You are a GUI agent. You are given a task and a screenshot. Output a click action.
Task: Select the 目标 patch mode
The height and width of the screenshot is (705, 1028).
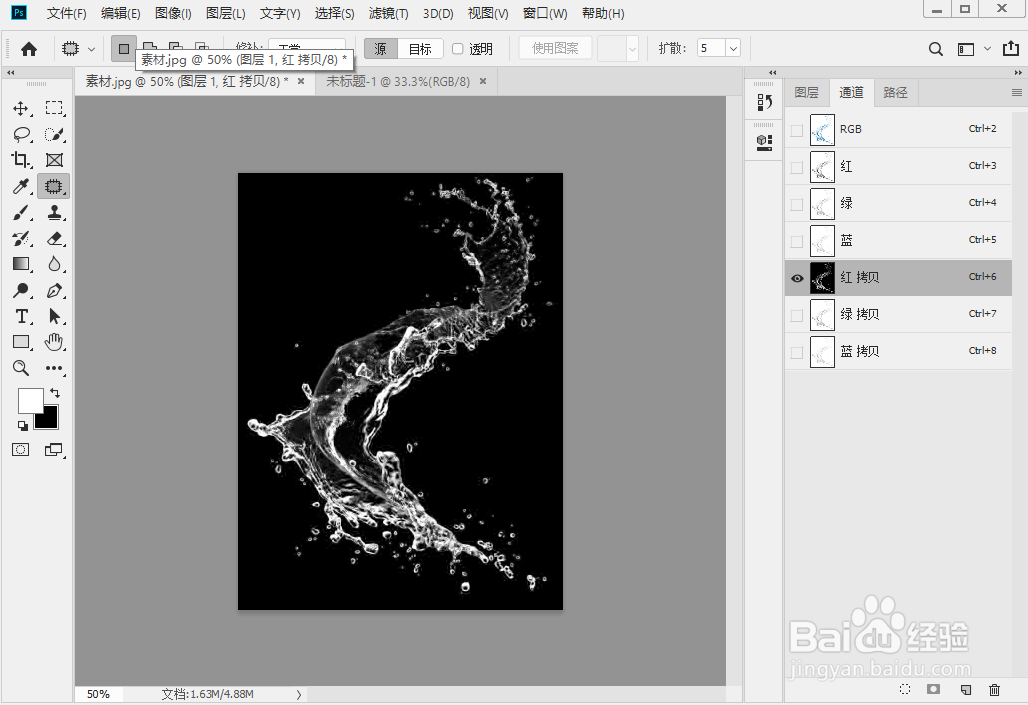click(420, 49)
